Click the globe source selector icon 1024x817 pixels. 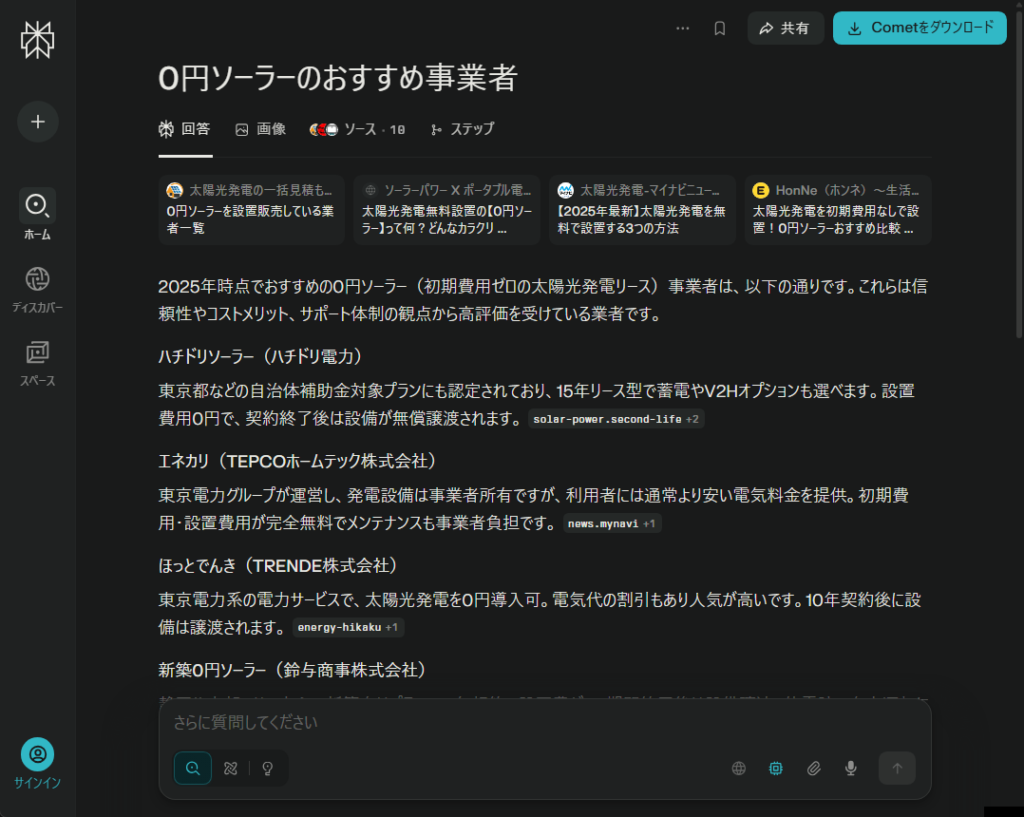739,768
